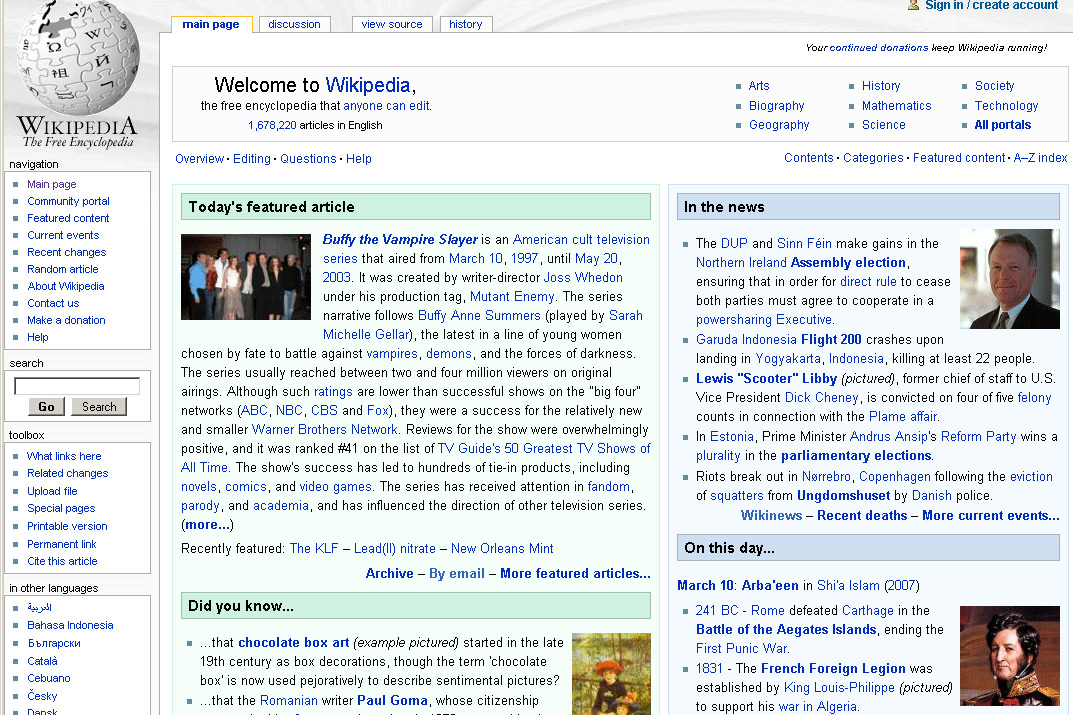Open the History portal link

881,86
